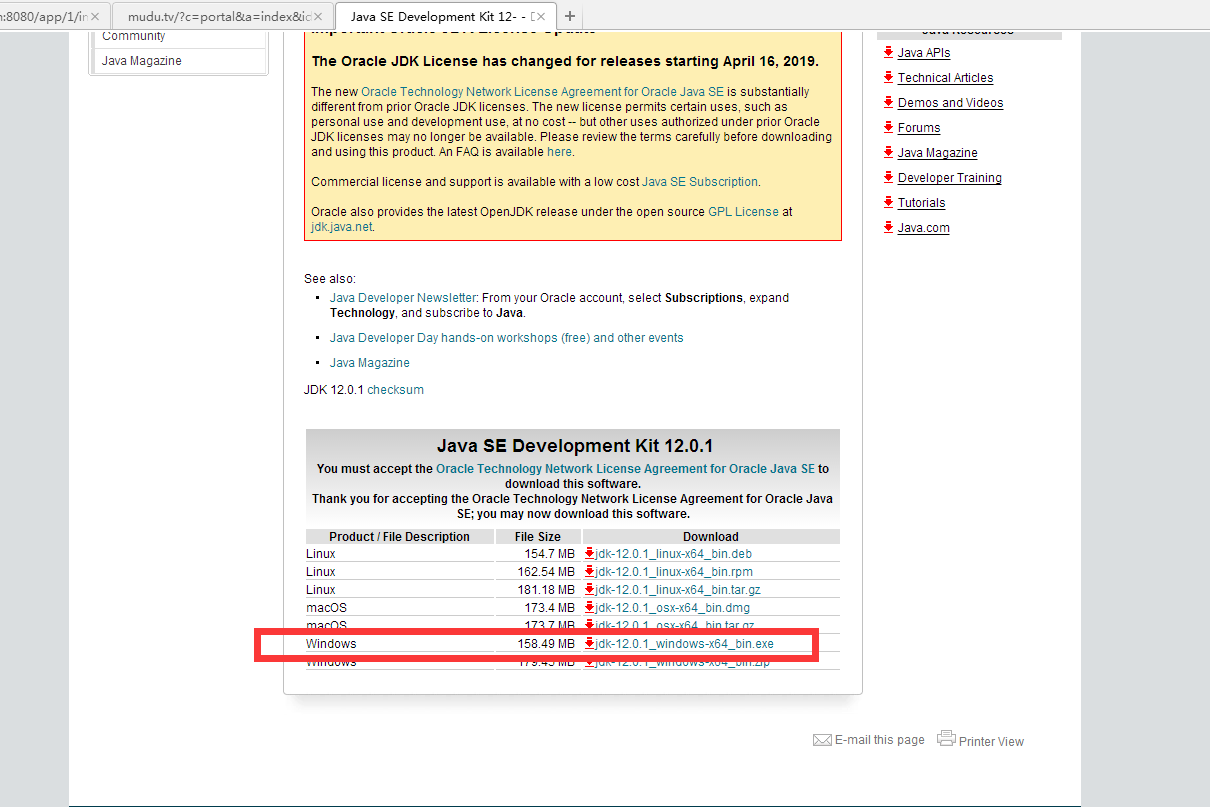The image size is (1210, 807).
Task: Close the mudu.tv browser tab
Action: 318,17
